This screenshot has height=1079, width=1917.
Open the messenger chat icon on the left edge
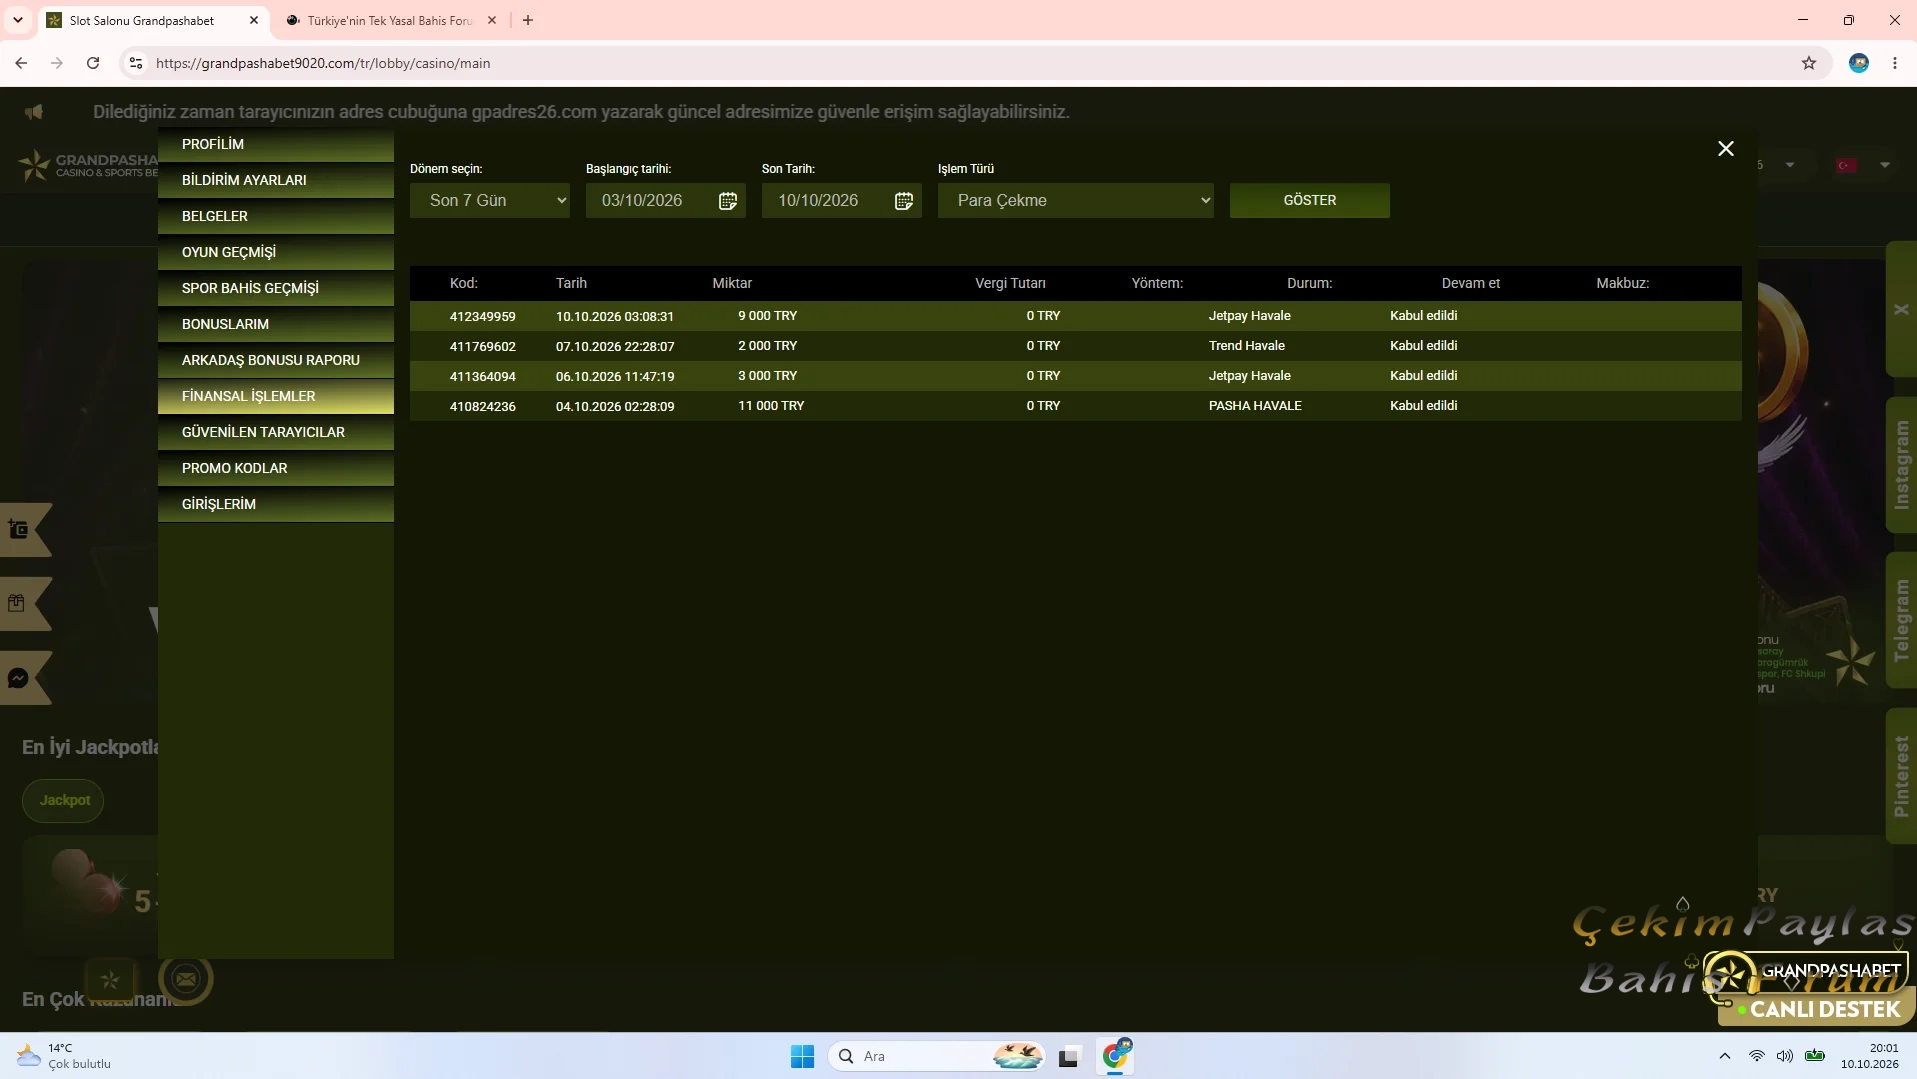tap(18, 678)
